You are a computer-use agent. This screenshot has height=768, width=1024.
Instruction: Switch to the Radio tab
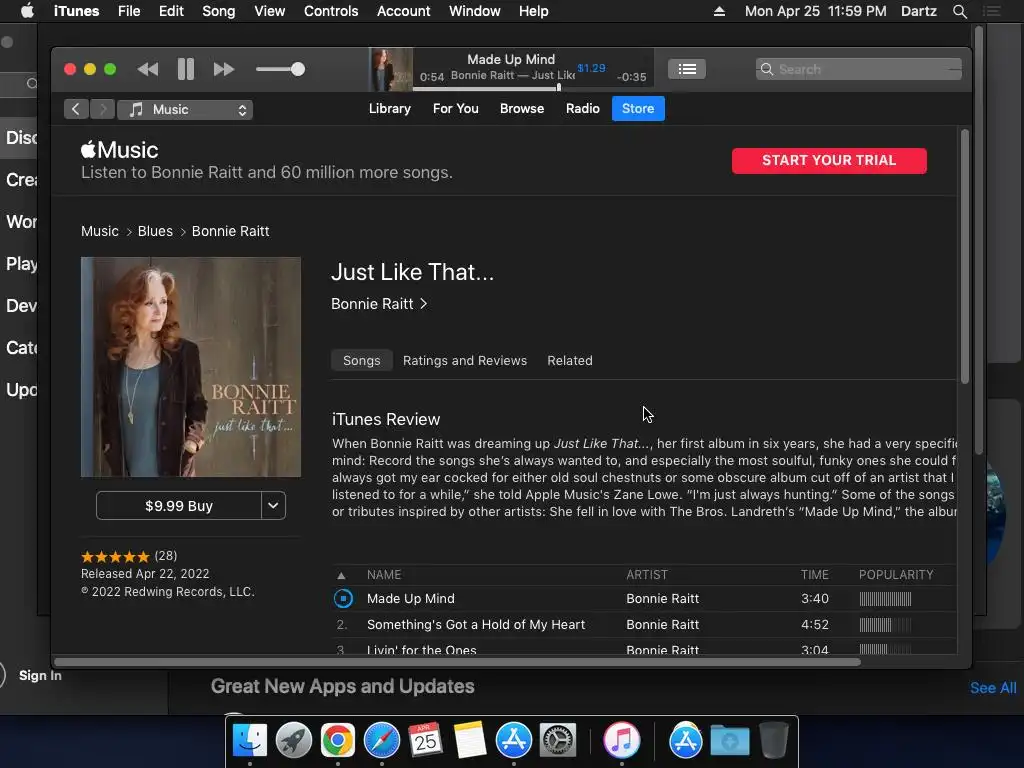pyautogui.click(x=583, y=108)
